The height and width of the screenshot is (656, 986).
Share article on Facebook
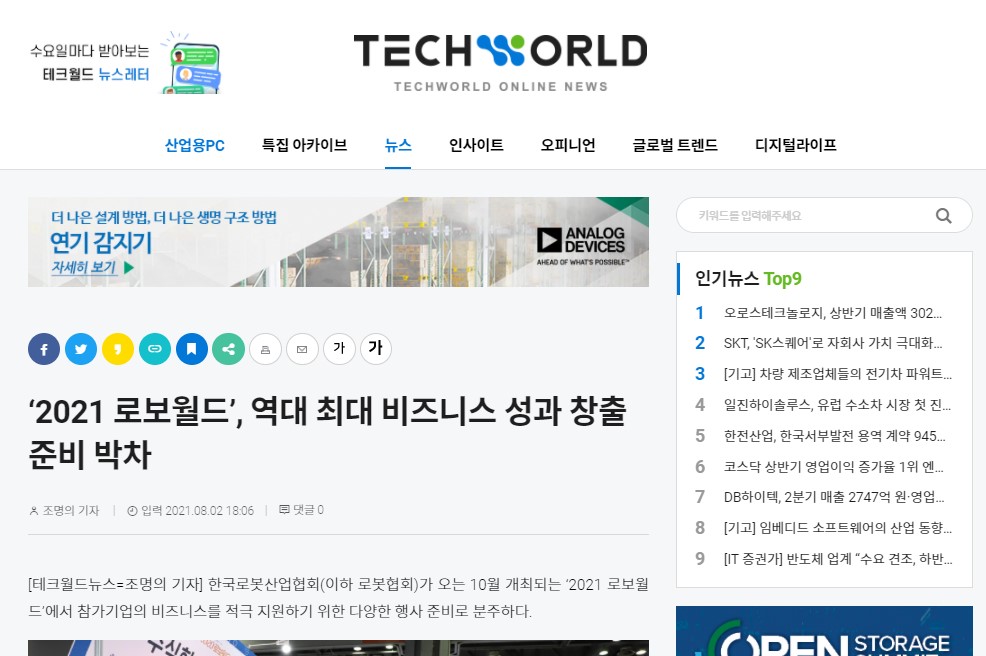[x=44, y=349]
